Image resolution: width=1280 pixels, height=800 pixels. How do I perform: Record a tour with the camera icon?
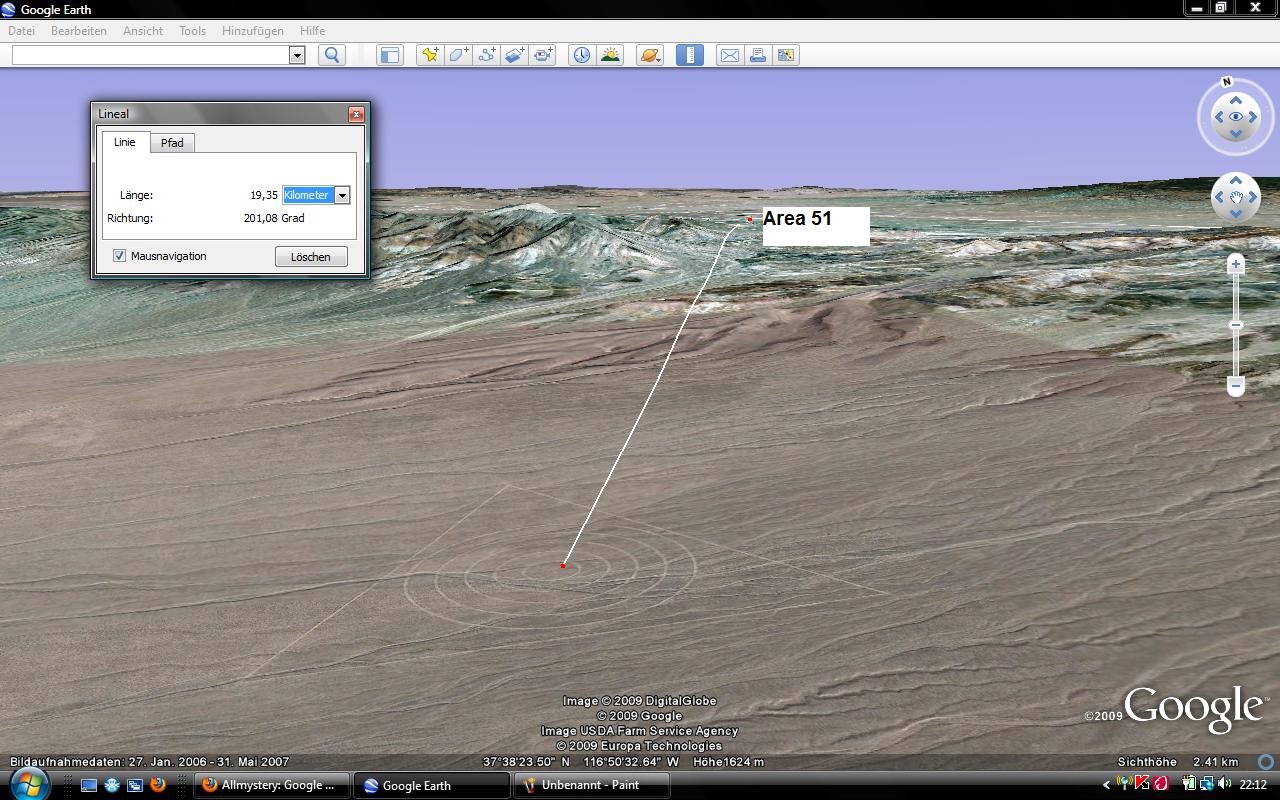click(542, 55)
